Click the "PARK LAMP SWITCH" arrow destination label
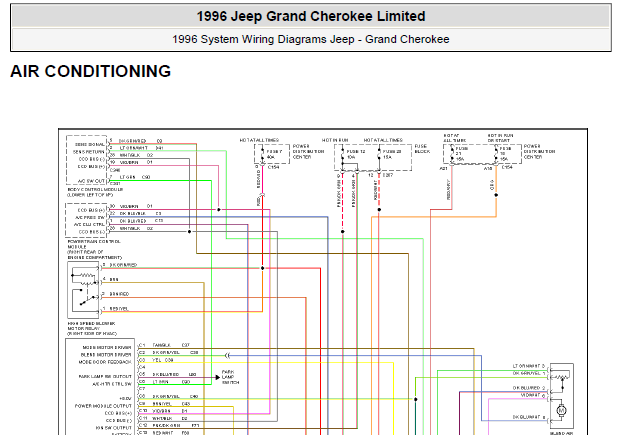 point(230,377)
